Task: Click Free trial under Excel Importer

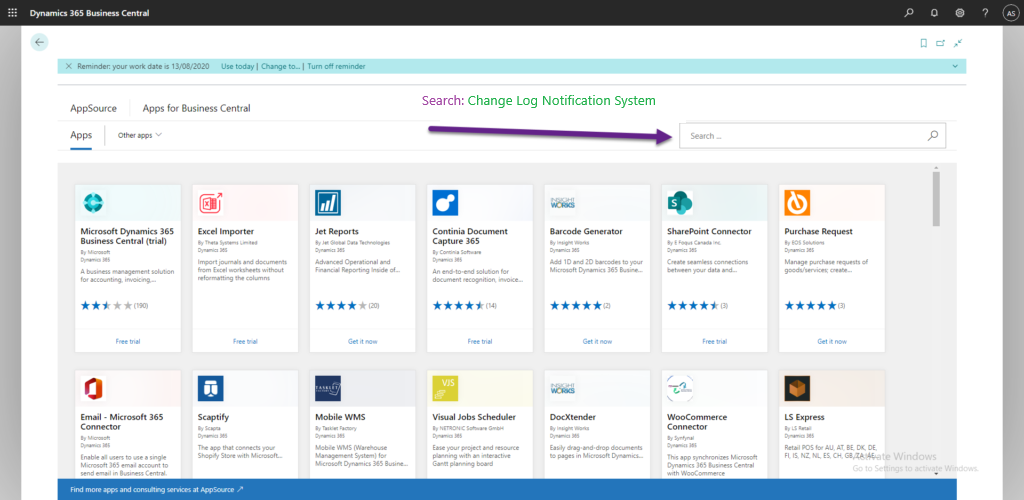Action: (x=245, y=341)
